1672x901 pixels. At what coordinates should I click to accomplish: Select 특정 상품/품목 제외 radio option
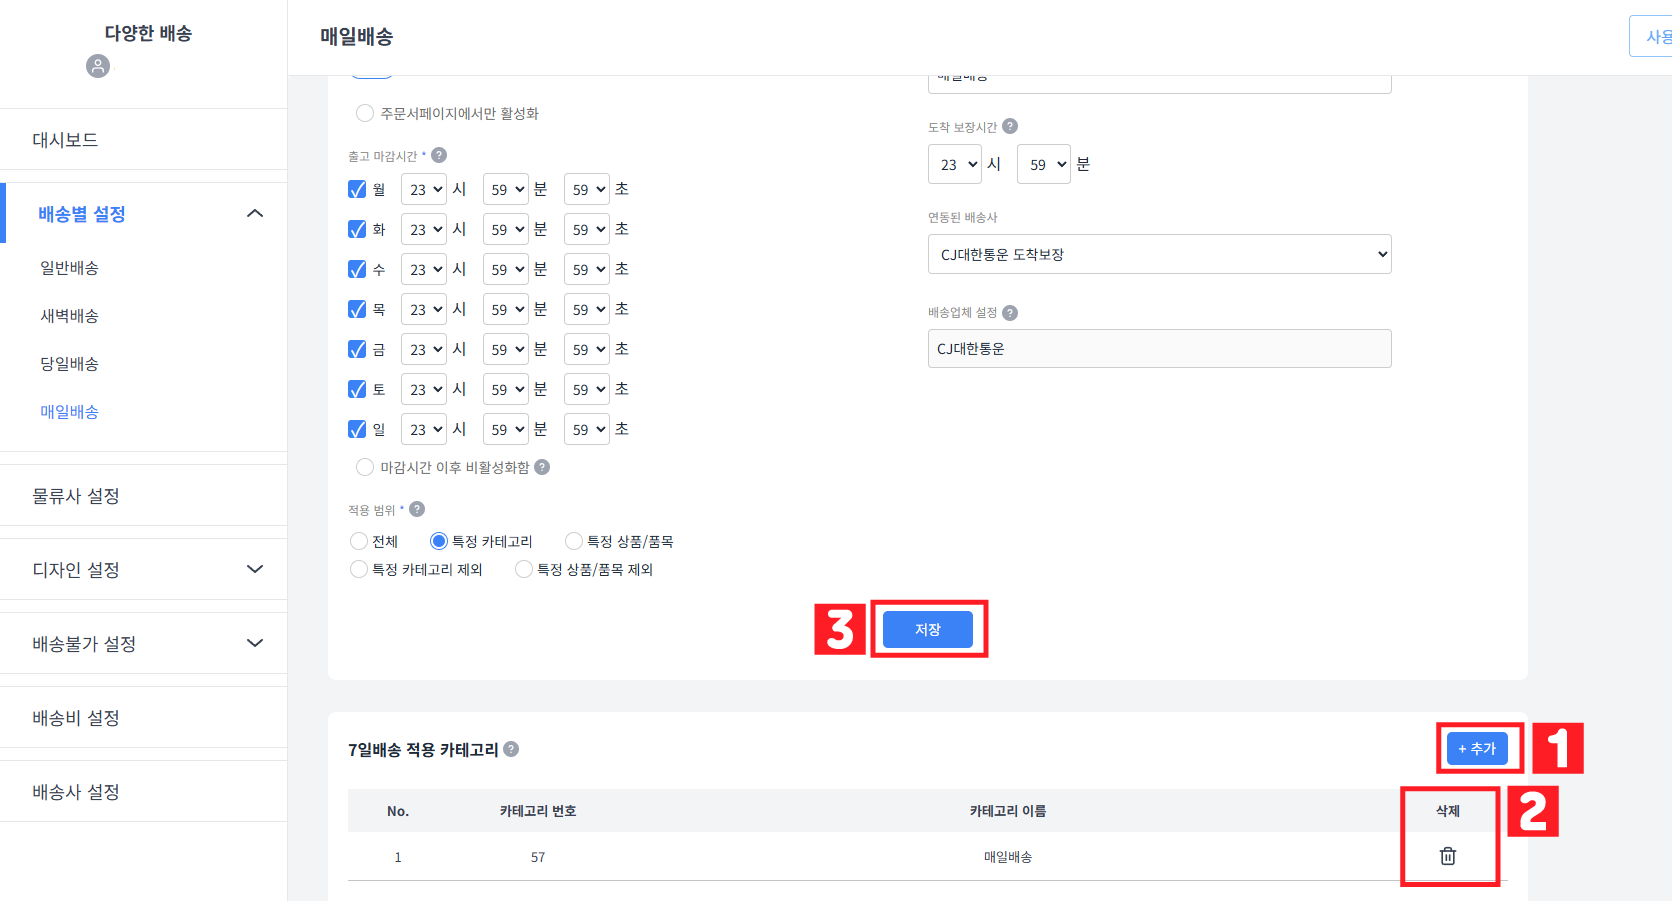point(524,569)
